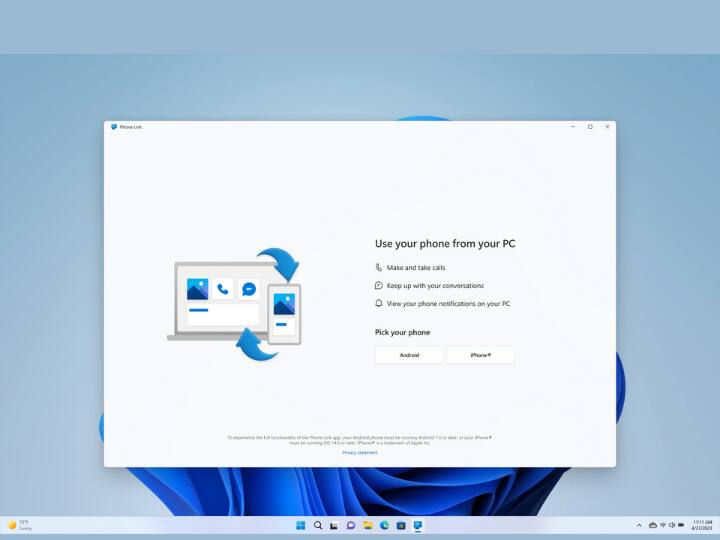The image size is (720, 540).
Task: Choose iPhone as your phone
Action: pos(481,355)
